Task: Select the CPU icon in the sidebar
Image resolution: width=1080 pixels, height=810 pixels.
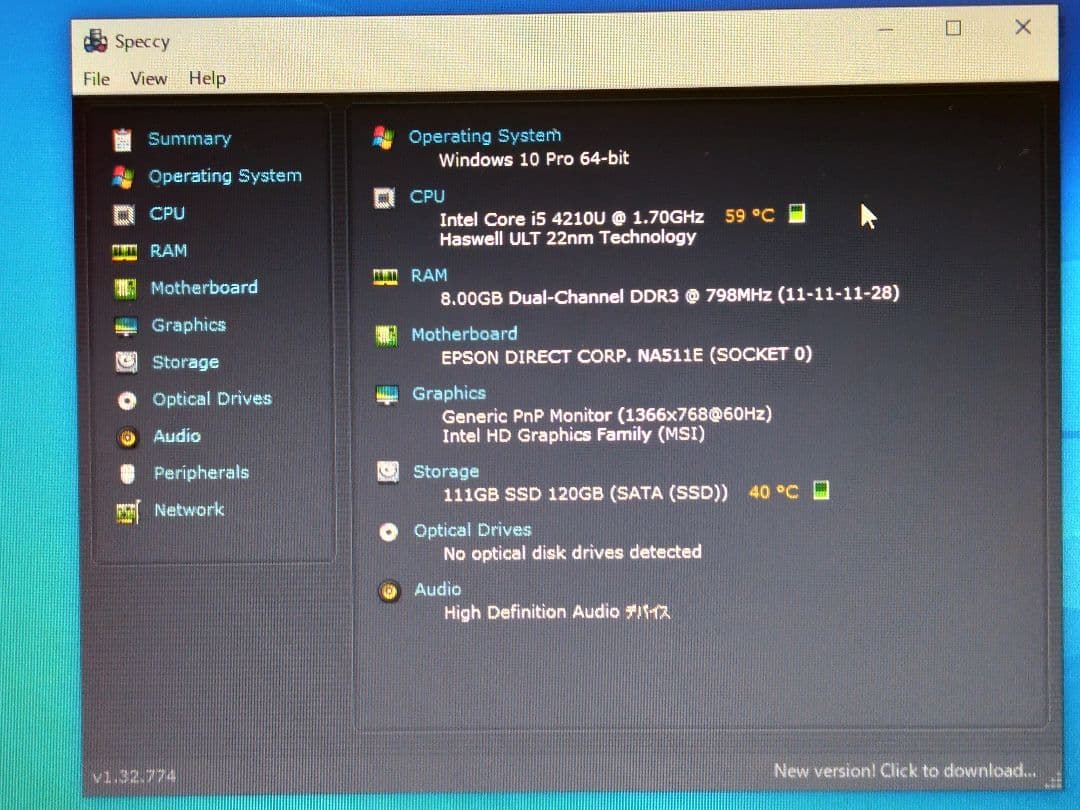Action: [123, 213]
